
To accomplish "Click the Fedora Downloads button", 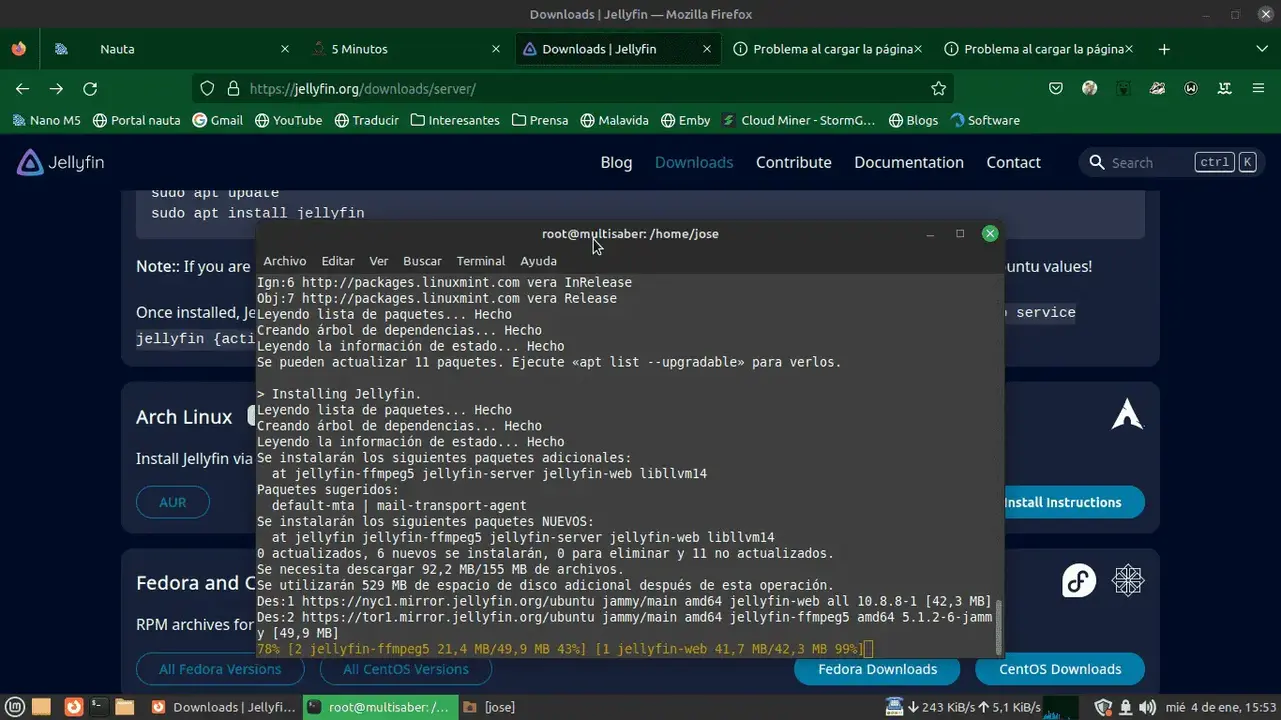I will click(877, 669).
